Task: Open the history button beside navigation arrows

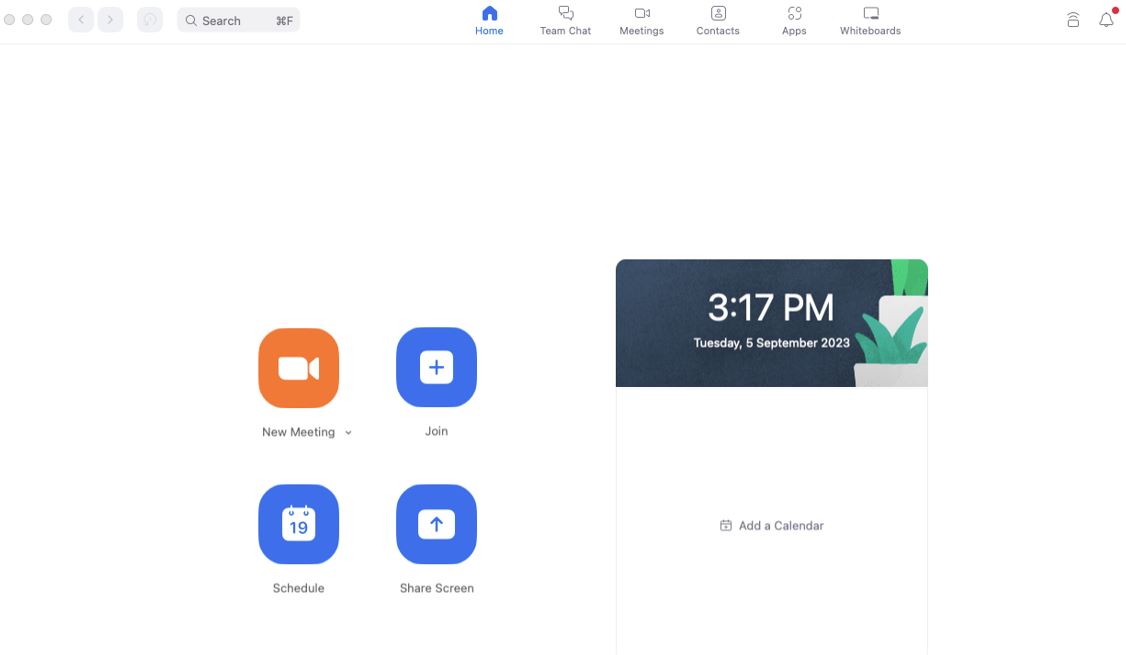Action: coord(150,20)
